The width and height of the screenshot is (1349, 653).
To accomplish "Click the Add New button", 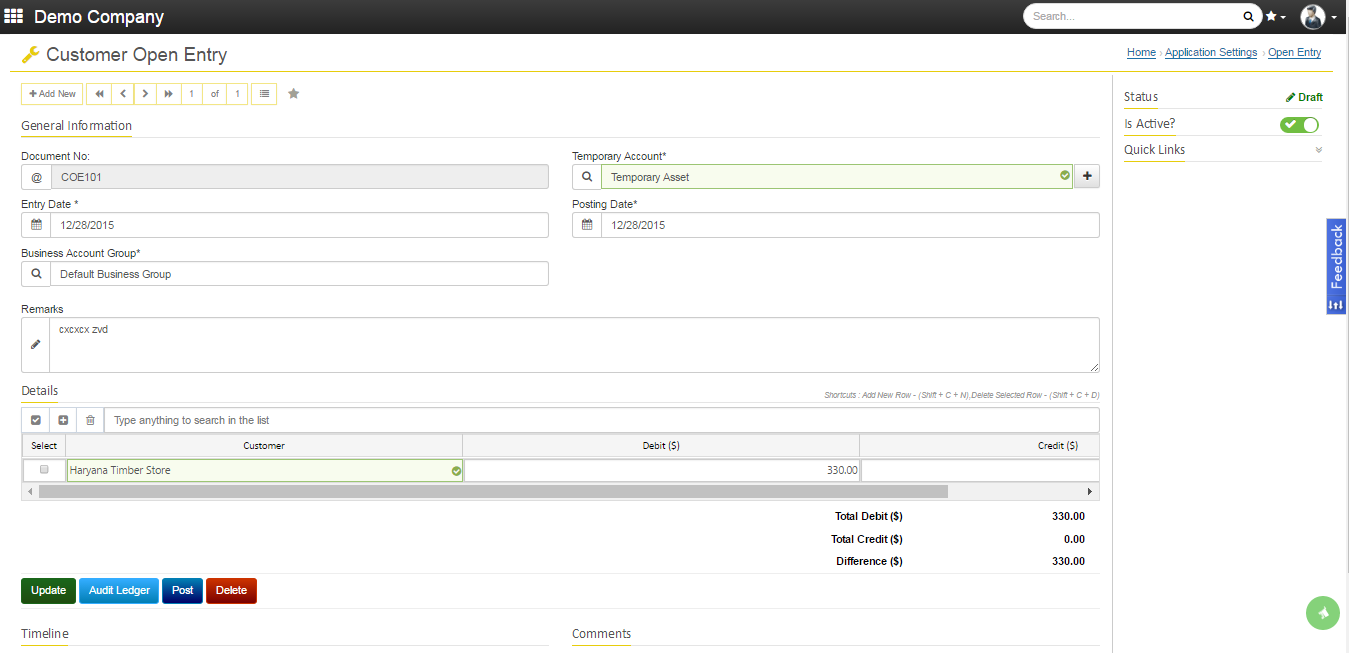I will 52,94.
